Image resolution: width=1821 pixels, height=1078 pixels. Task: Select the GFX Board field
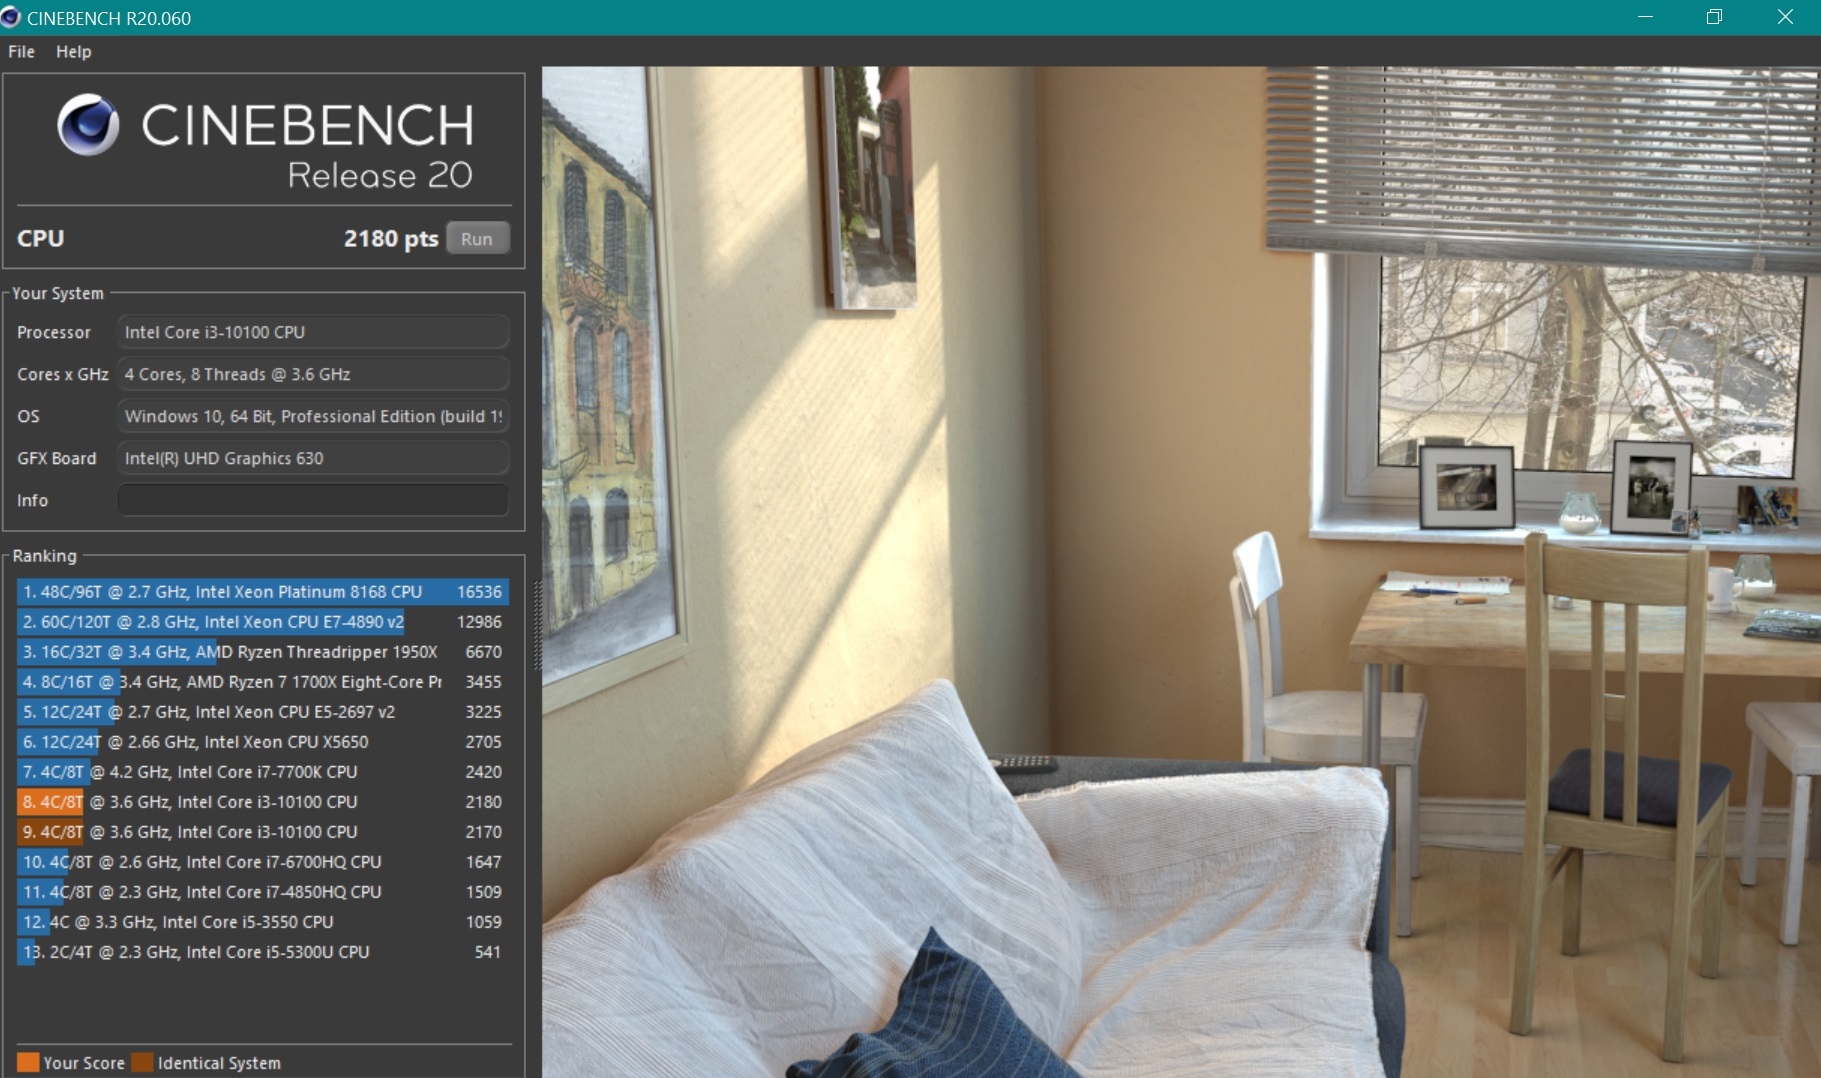313,458
